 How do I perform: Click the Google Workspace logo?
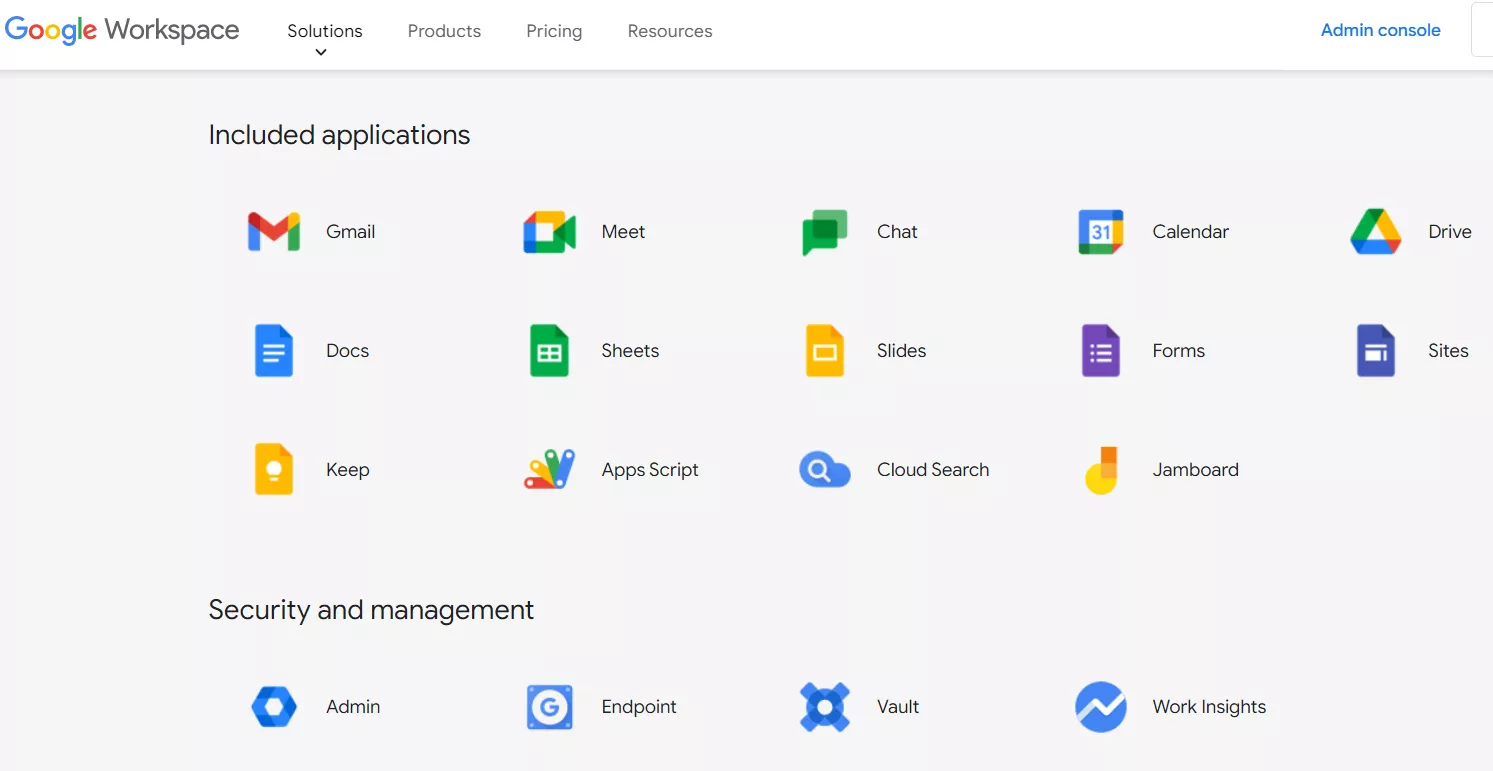pyautogui.click(x=122, y=30)
